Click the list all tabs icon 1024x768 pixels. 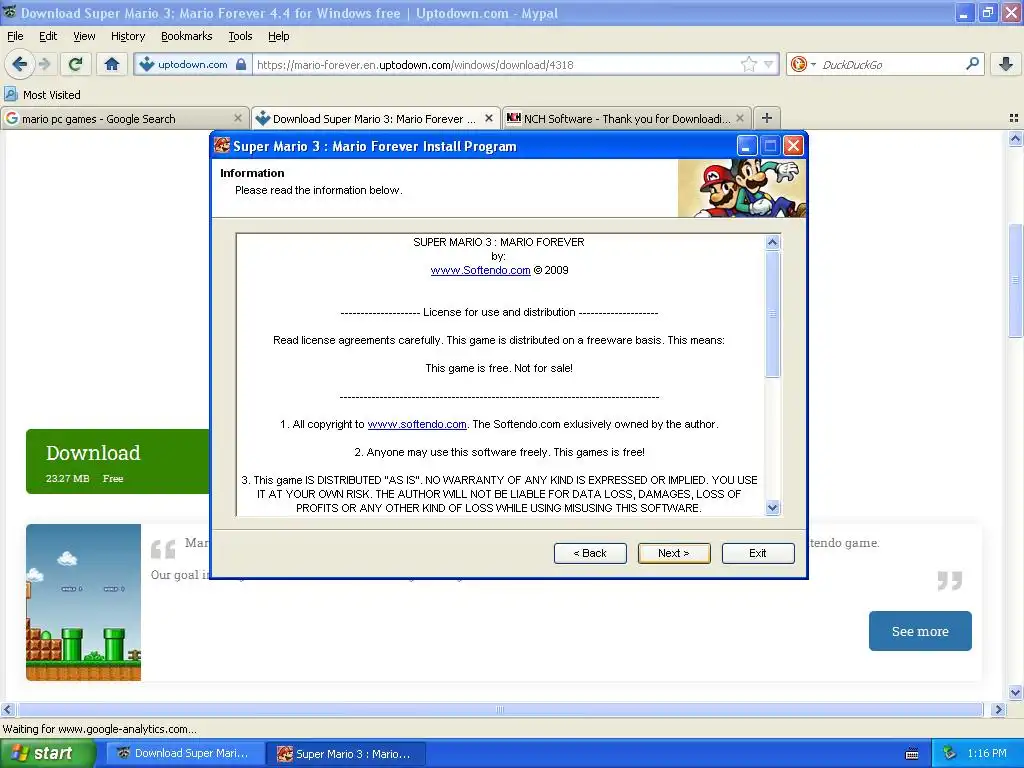click(1014, 118)
